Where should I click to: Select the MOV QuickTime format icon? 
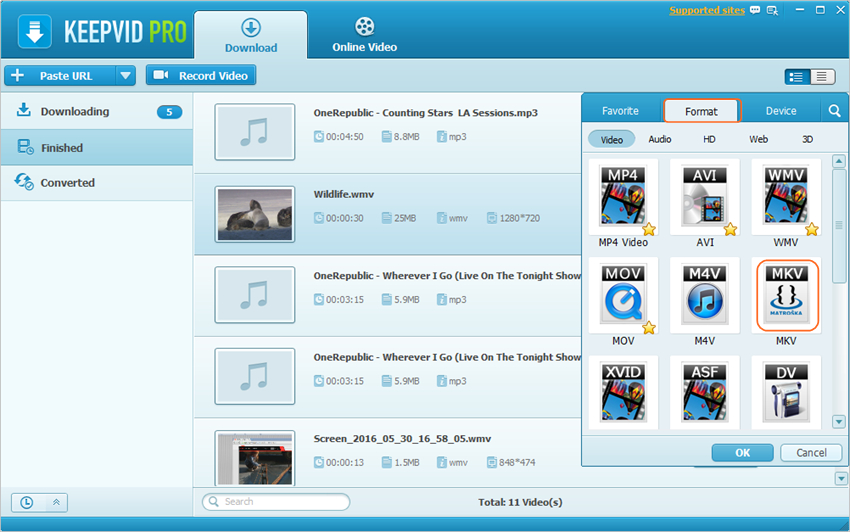[623, 295]
